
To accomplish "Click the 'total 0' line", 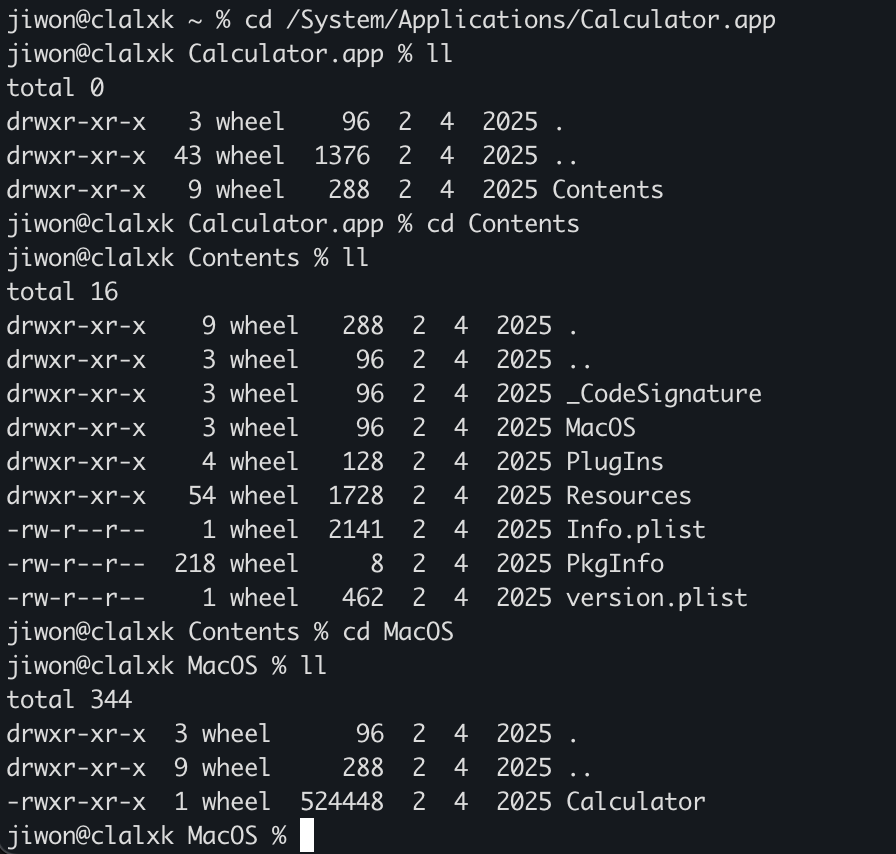I will point(55,87).
